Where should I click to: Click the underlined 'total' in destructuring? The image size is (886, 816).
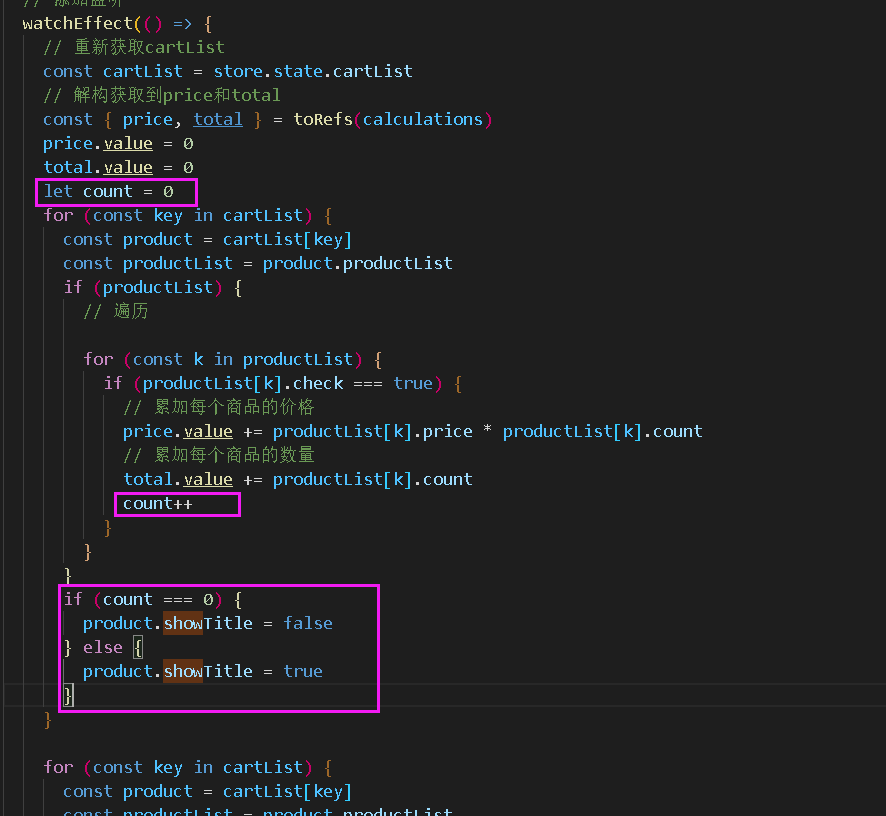coord(218,119)
